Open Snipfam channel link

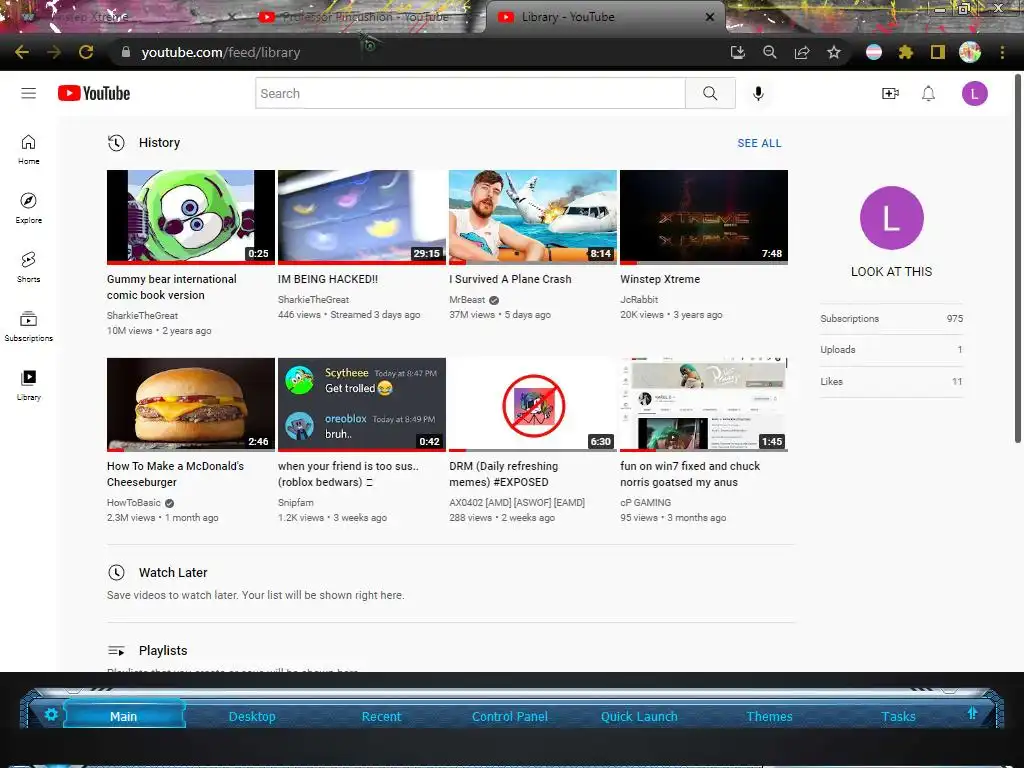click(x=295, y=502)
